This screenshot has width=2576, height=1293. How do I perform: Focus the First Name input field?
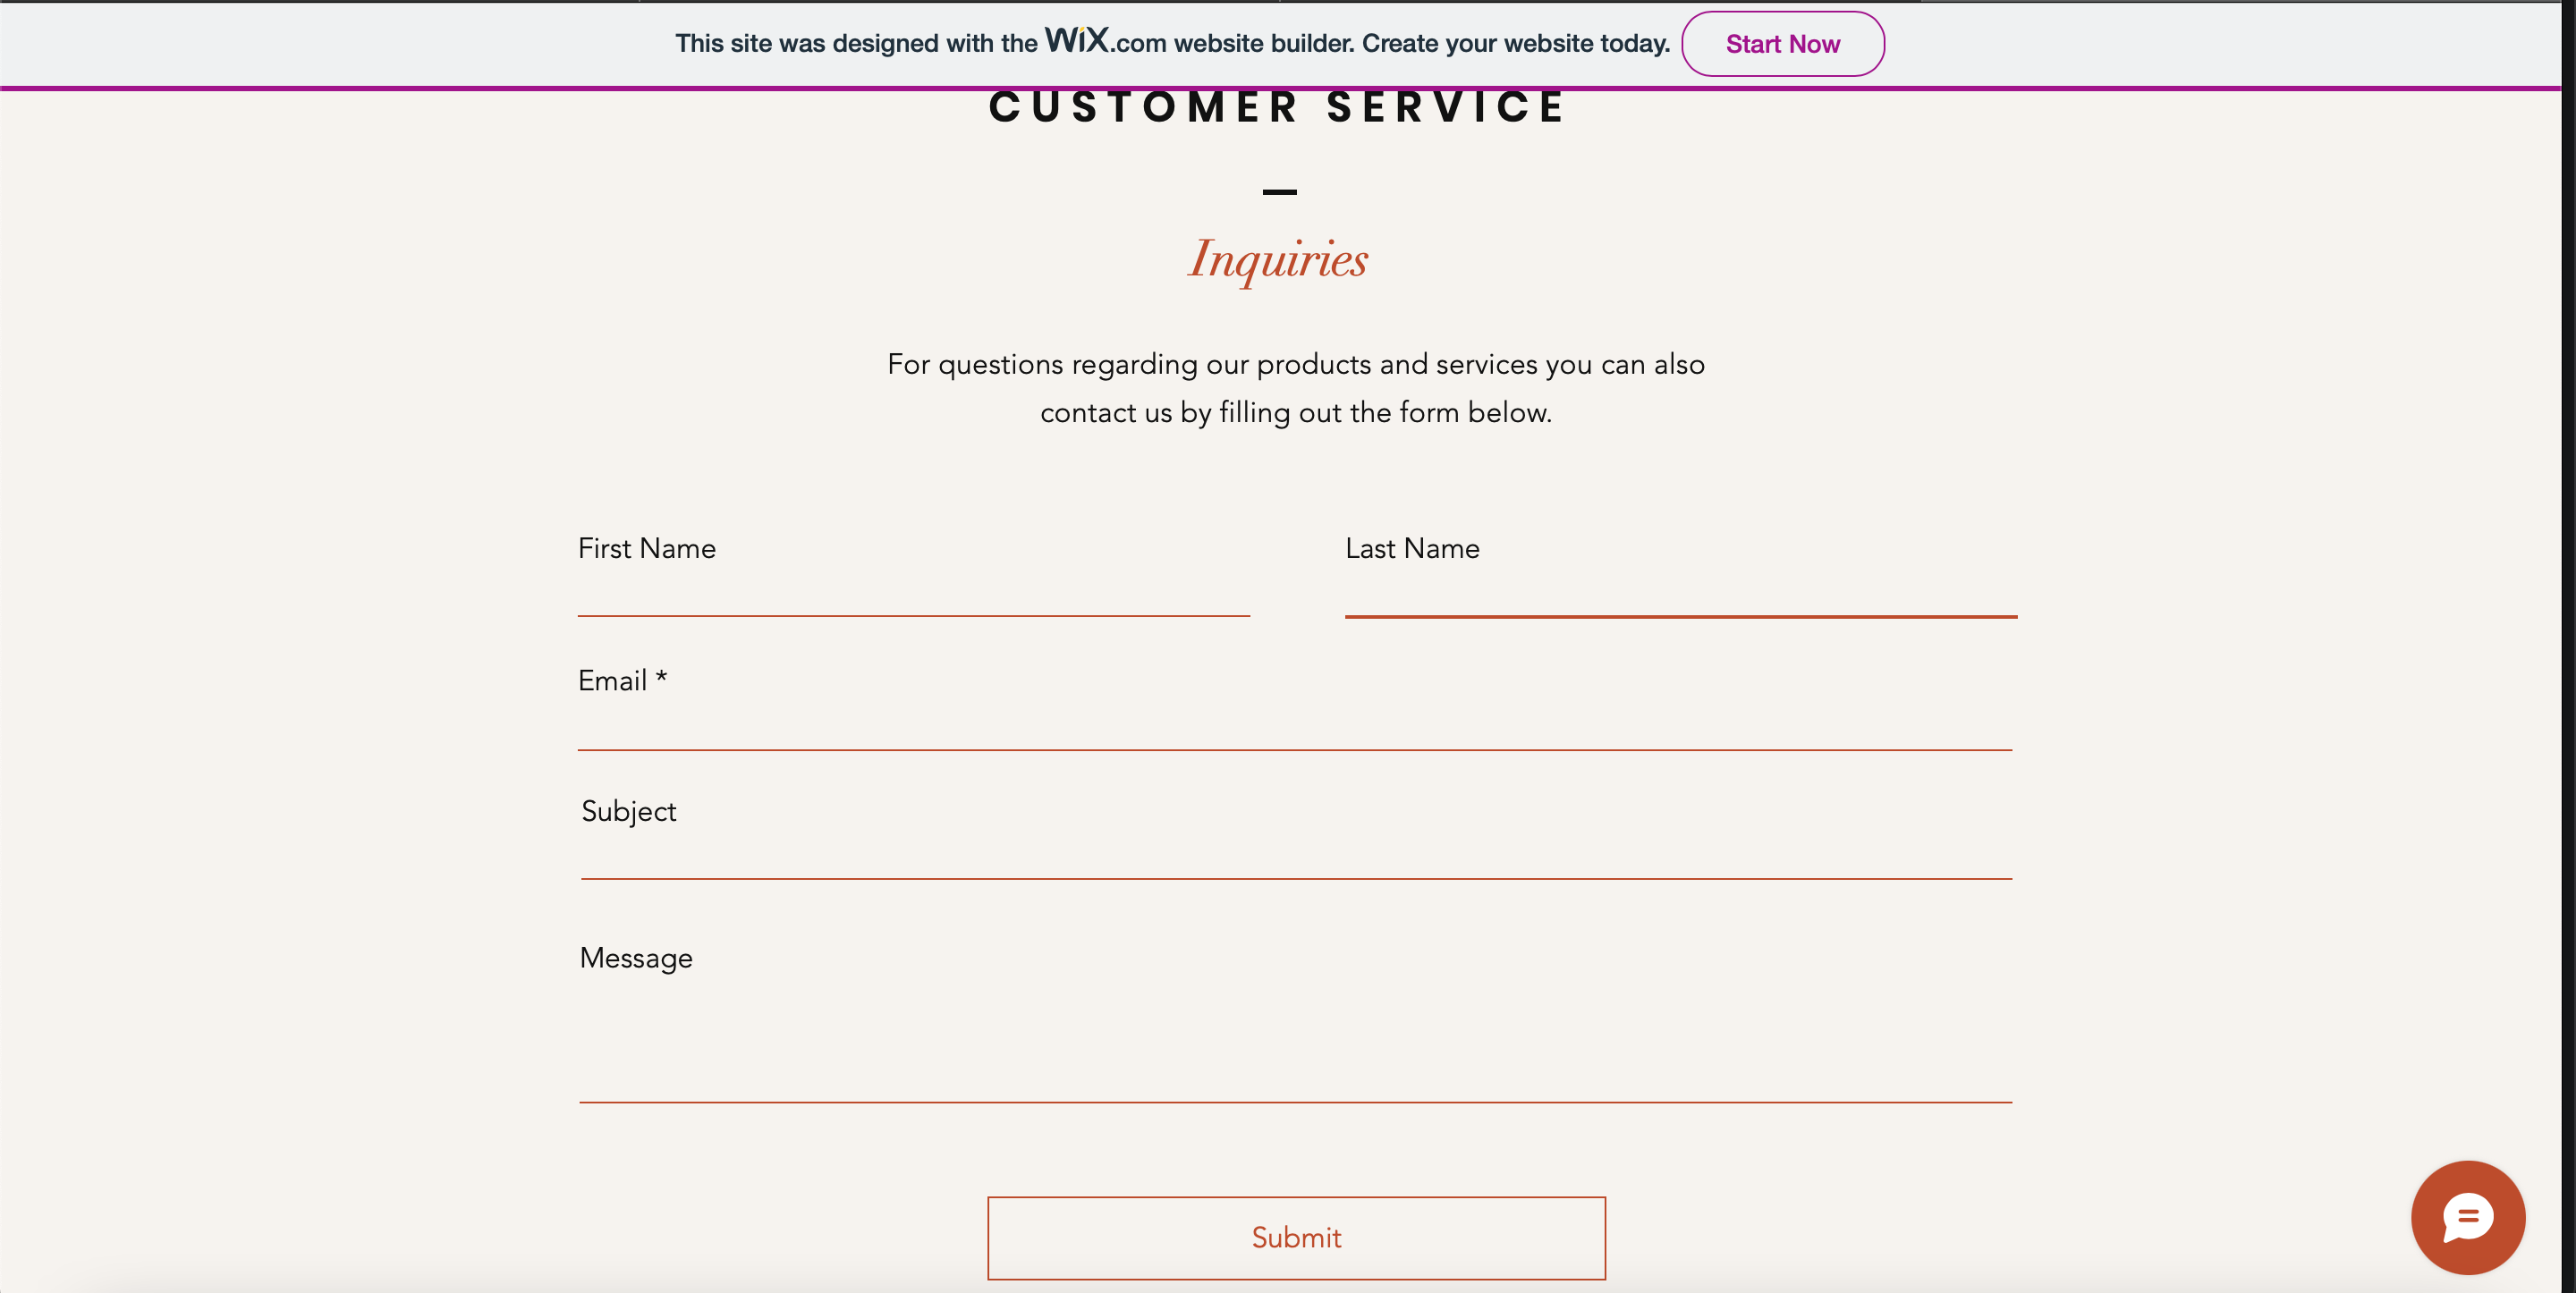click(913, 593)
